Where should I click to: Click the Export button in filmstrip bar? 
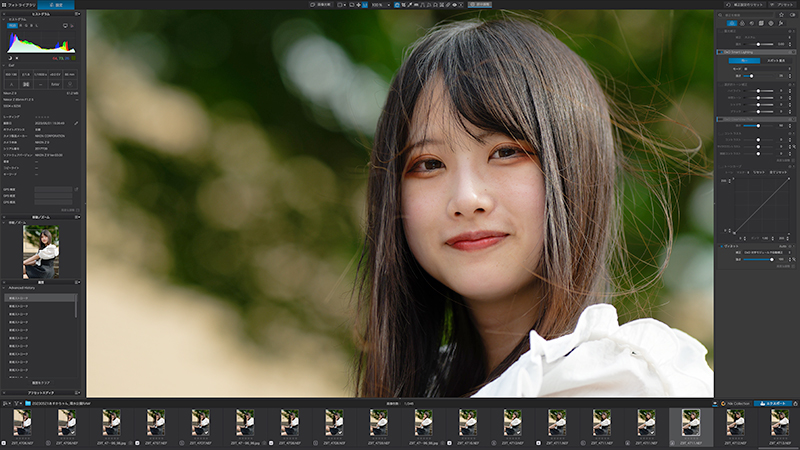tap(772, 404)
